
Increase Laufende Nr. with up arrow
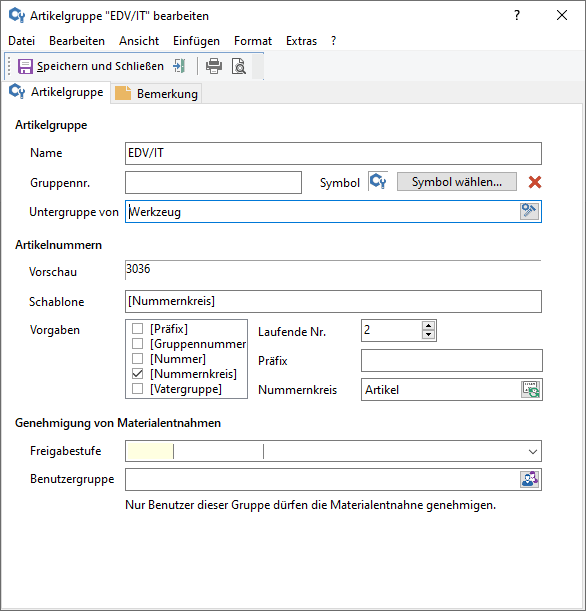(429, 326)
